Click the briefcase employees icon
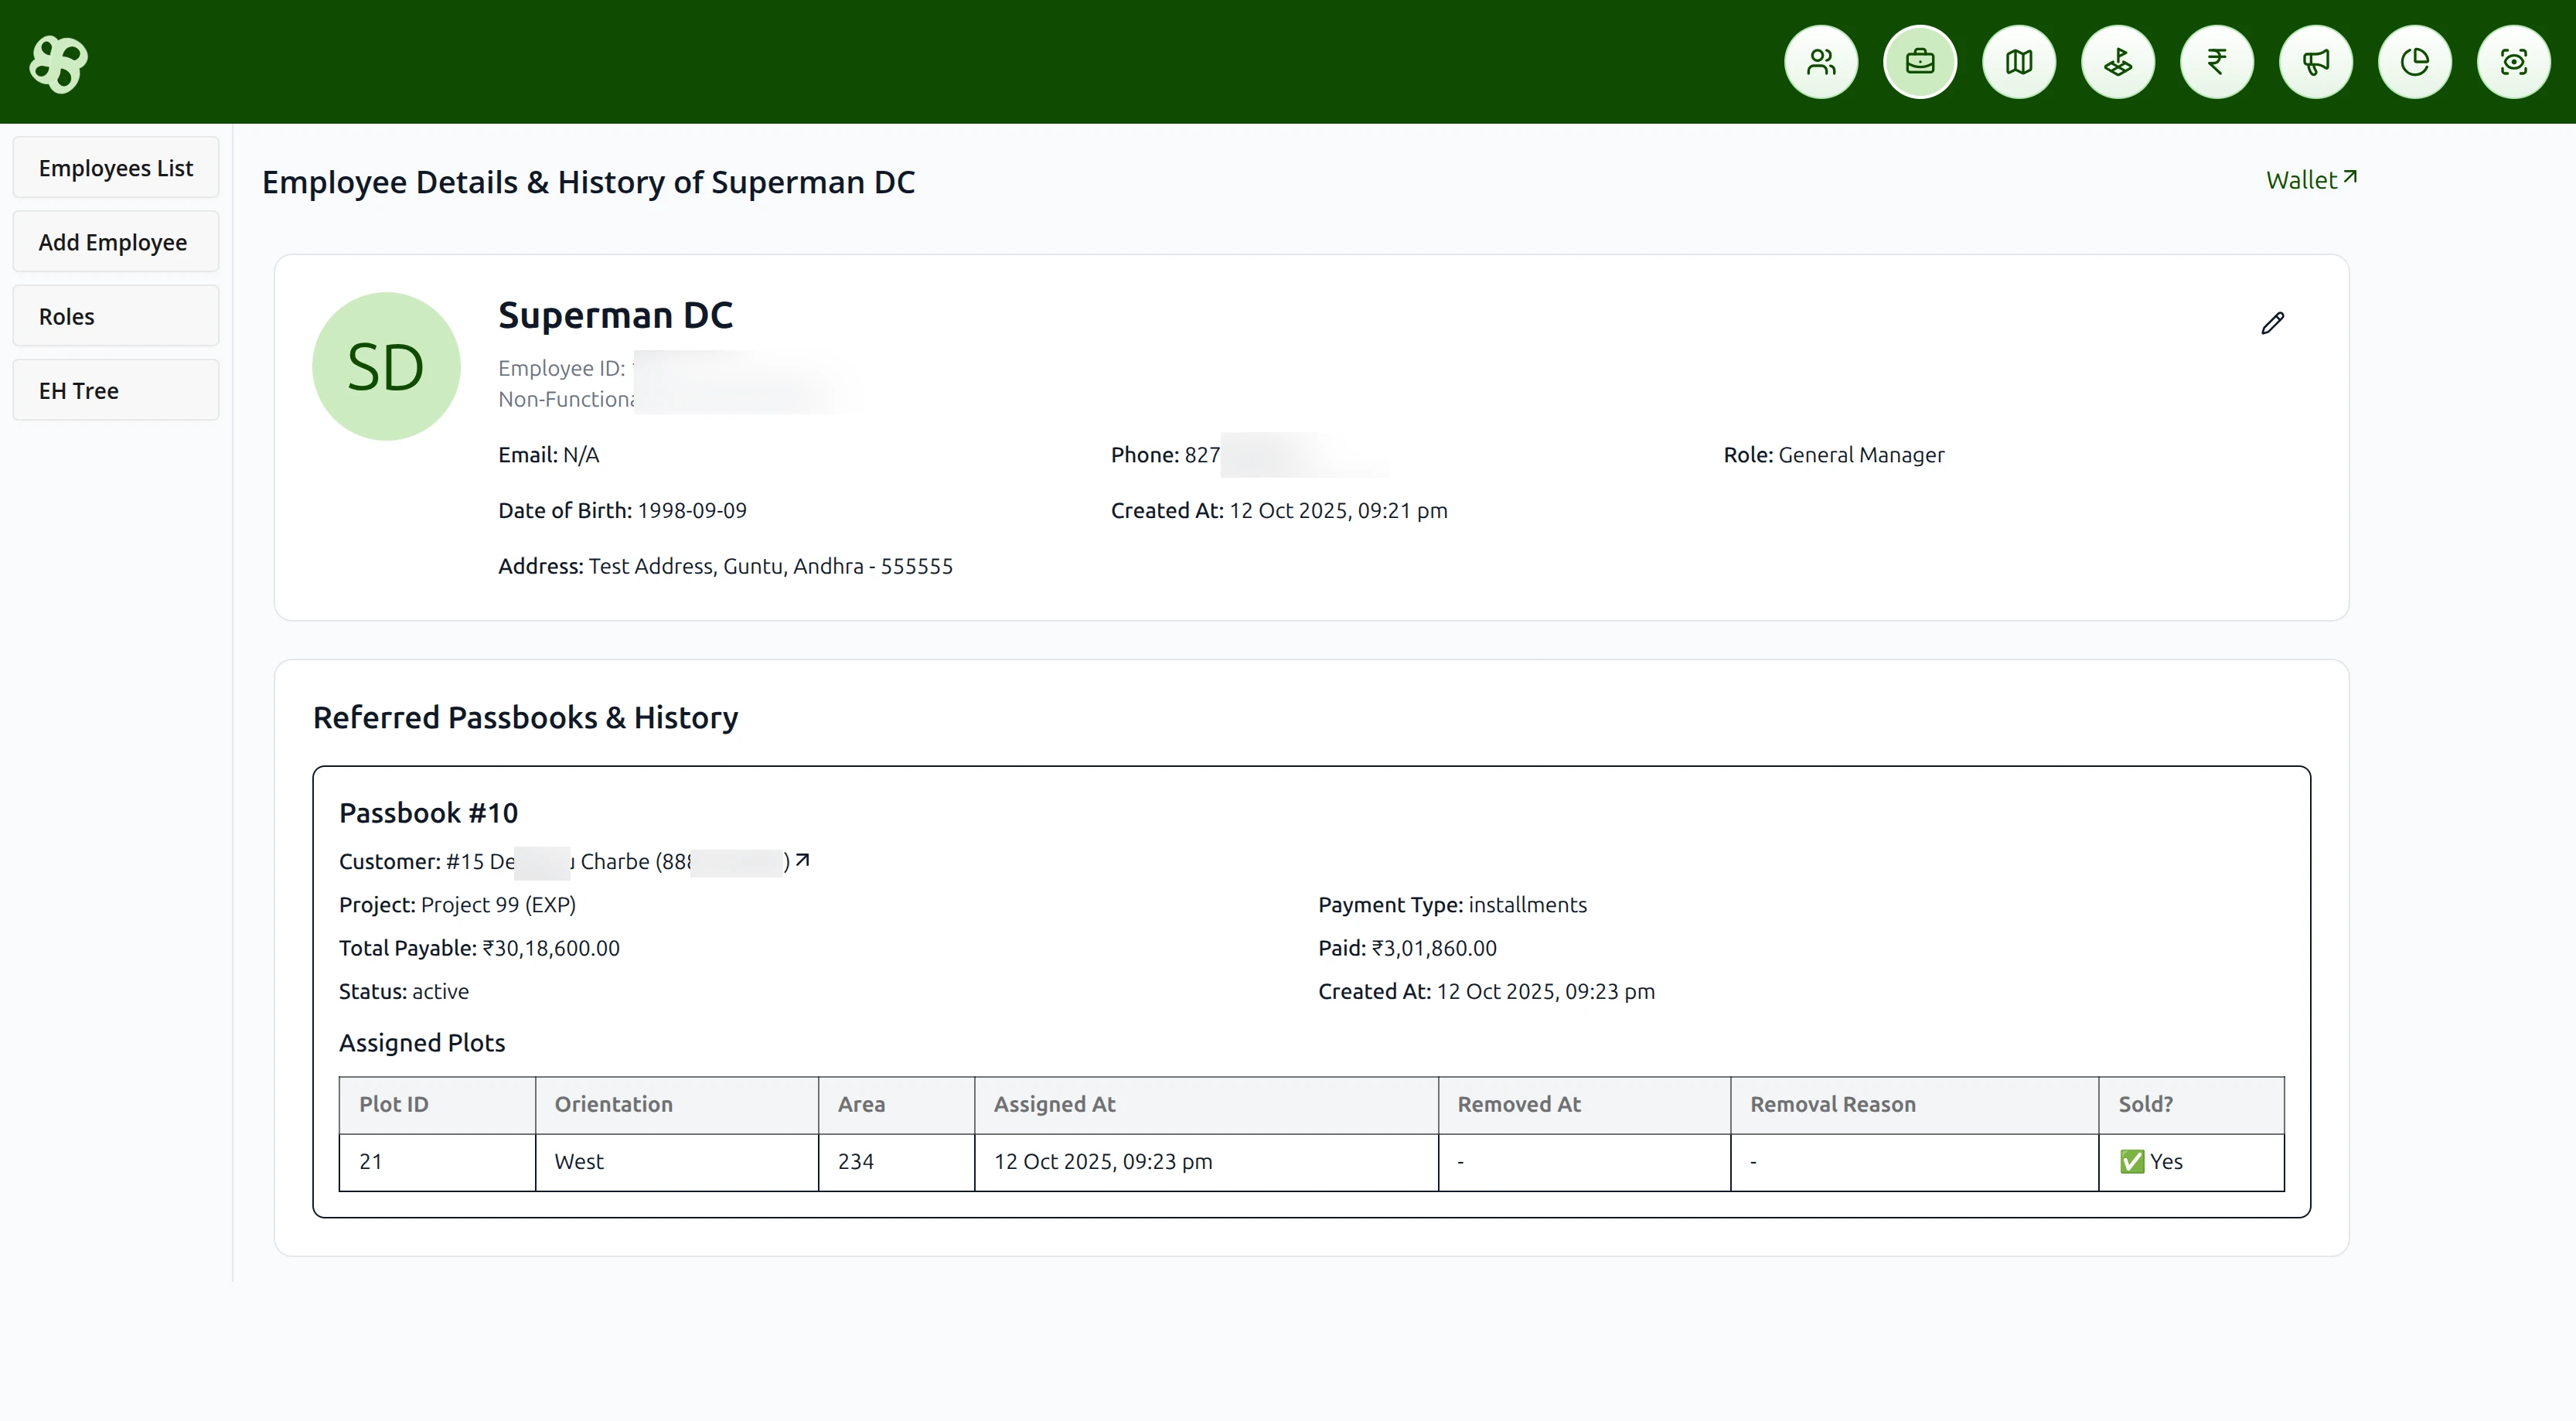 click(1919, 62)
